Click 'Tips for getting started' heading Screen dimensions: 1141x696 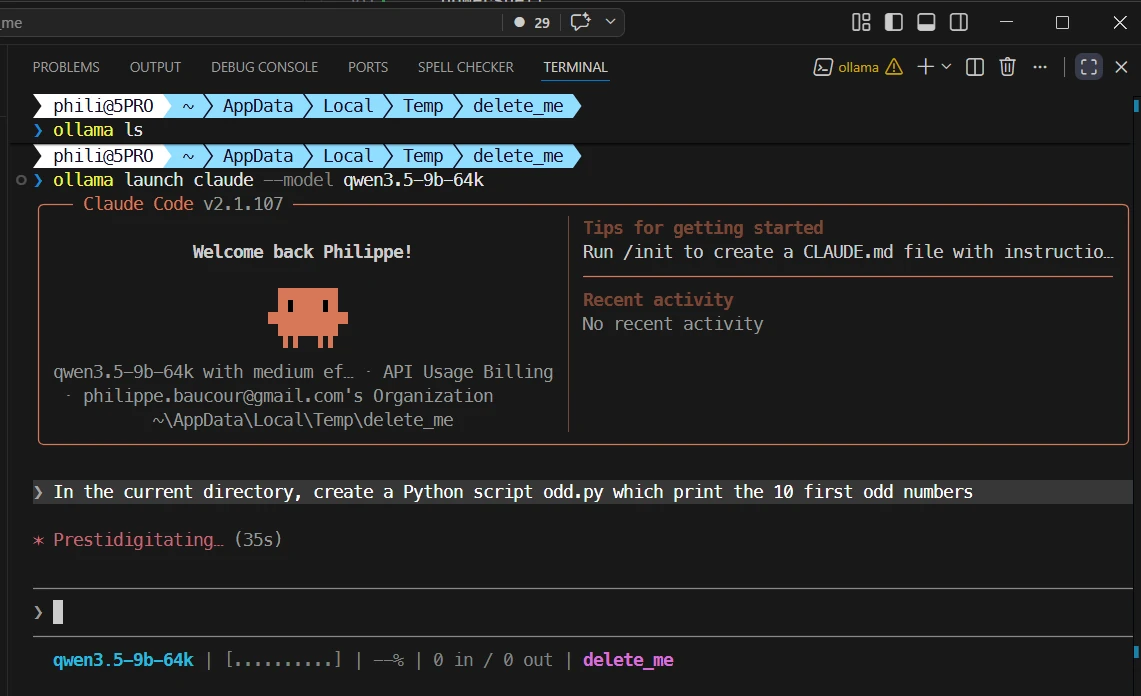703,228
